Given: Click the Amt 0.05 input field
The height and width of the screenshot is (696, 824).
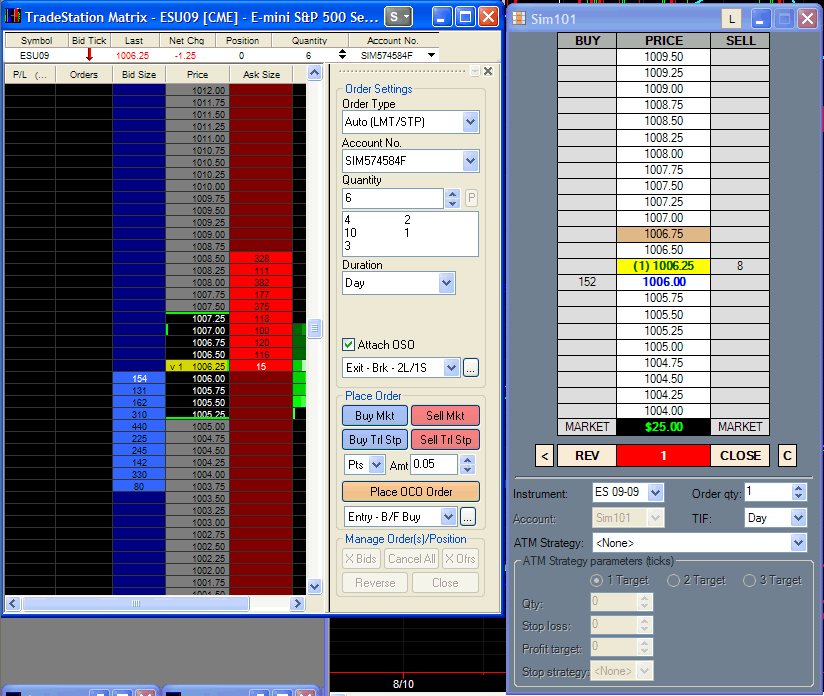Looking at the screenshot, I should tap(434, 465).
